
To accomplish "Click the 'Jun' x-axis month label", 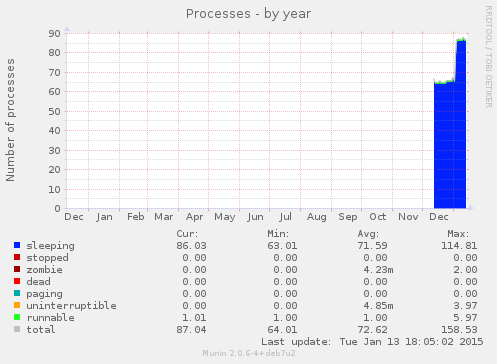I will pos(255,217).
